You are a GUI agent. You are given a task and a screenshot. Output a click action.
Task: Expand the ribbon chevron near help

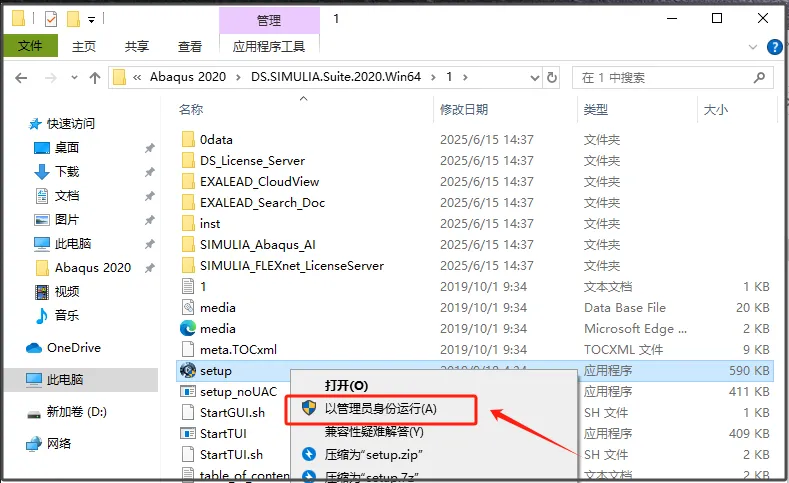click(753, 47)
